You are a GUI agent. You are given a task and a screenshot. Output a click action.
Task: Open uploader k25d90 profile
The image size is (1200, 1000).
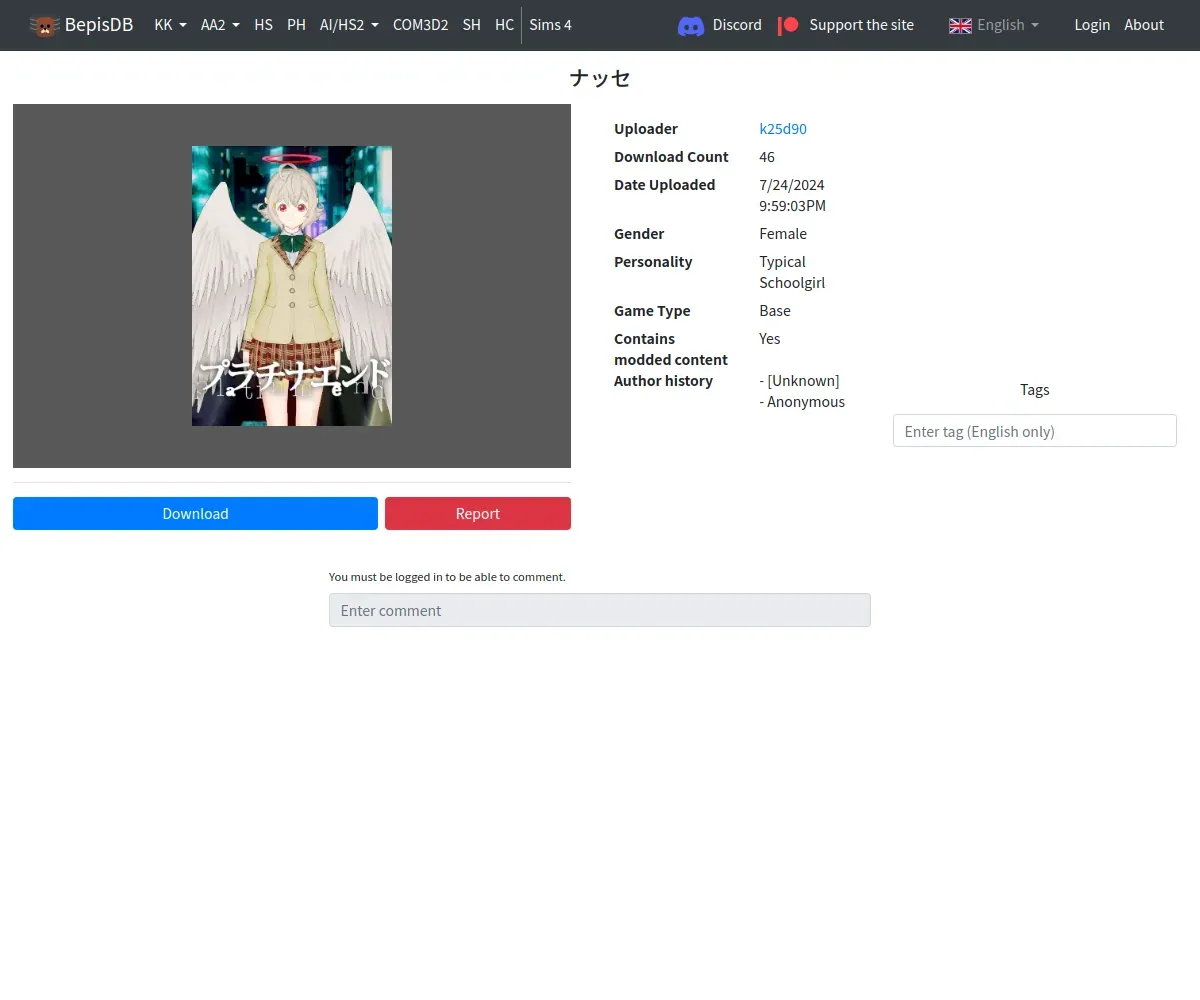783,129
